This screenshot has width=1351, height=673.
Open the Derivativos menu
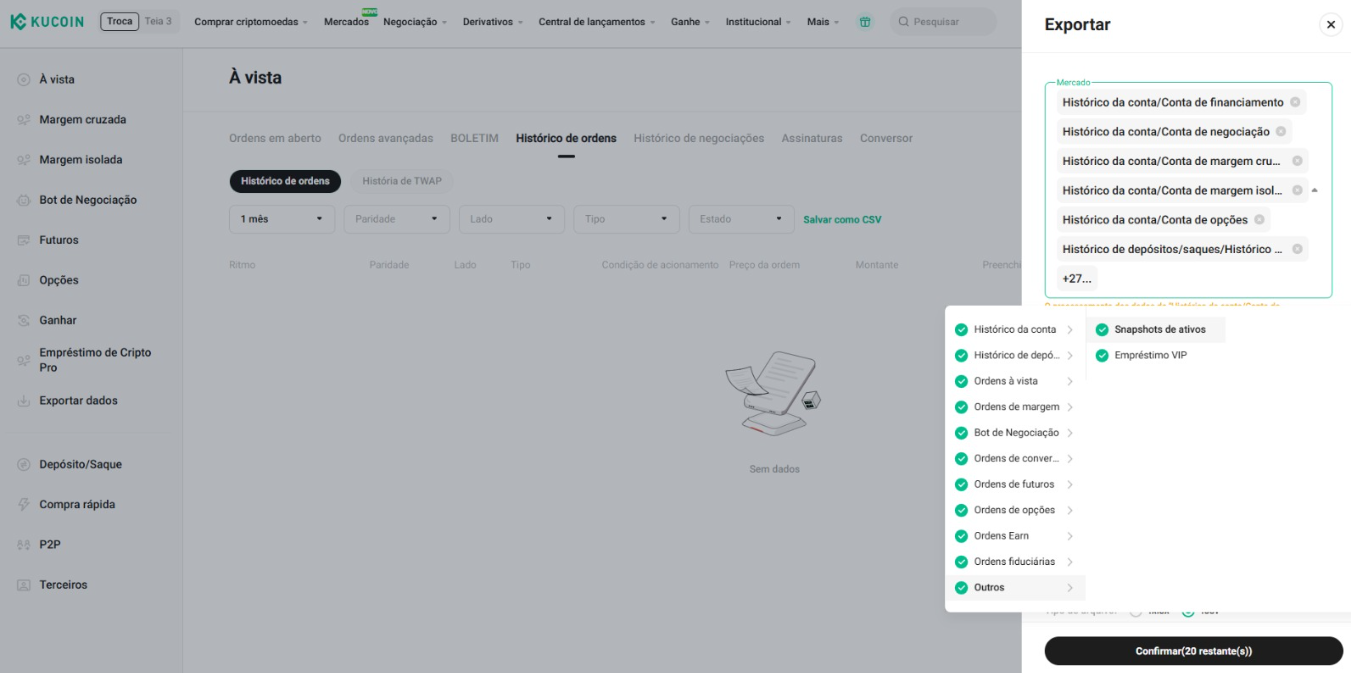[493, 21]
